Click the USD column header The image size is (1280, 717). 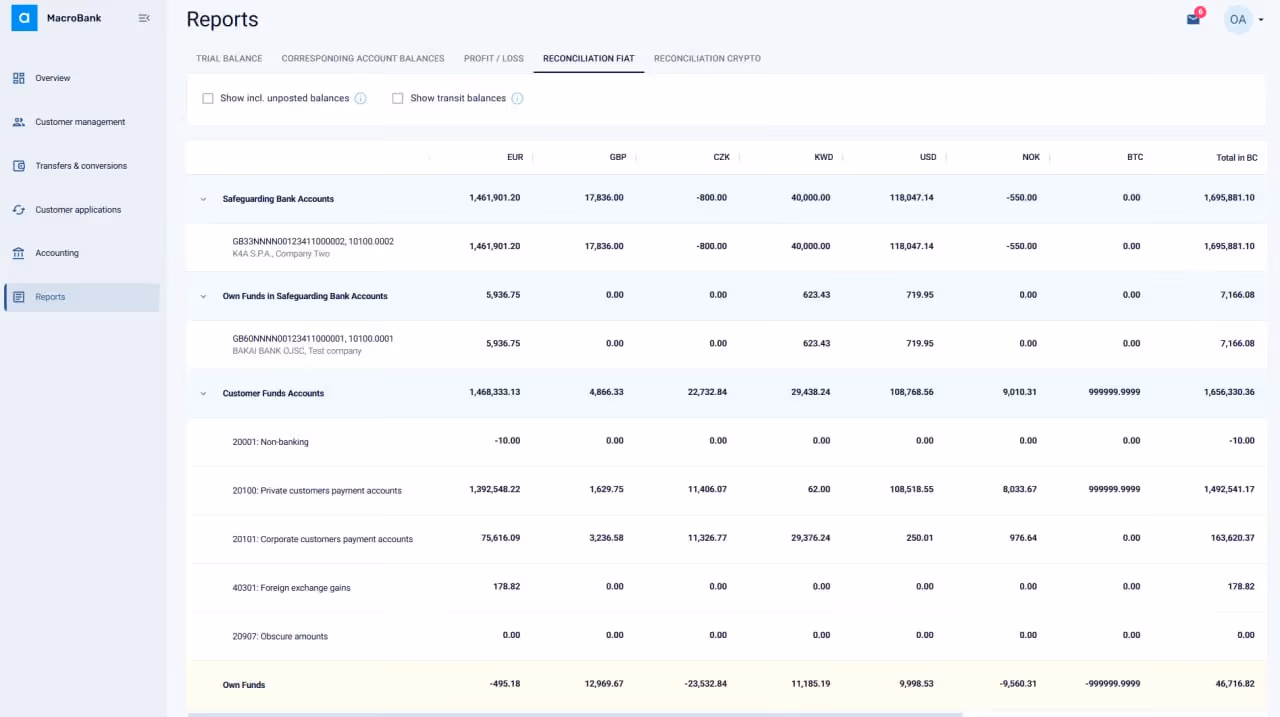[x=928, y=157]
